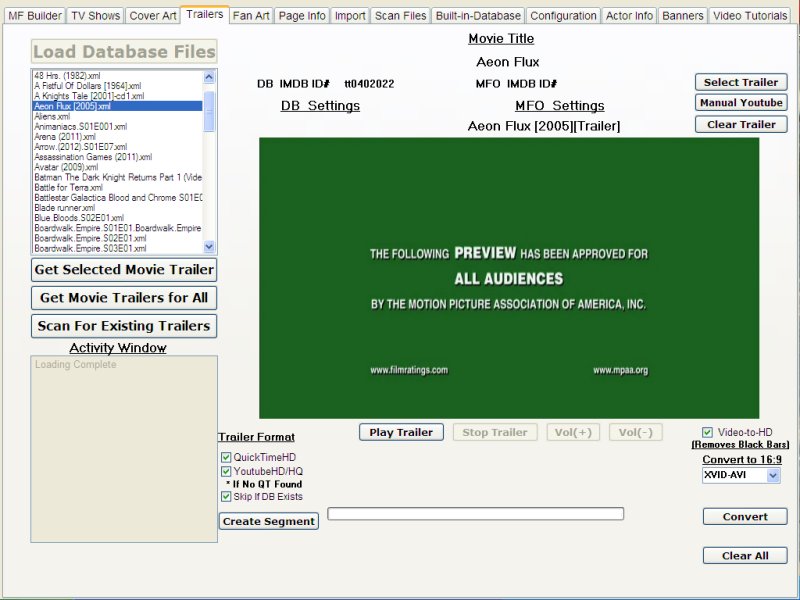Click the trailer video preview area
The width and height of the screenshot is (800, 600).
[x=509, y=278]
